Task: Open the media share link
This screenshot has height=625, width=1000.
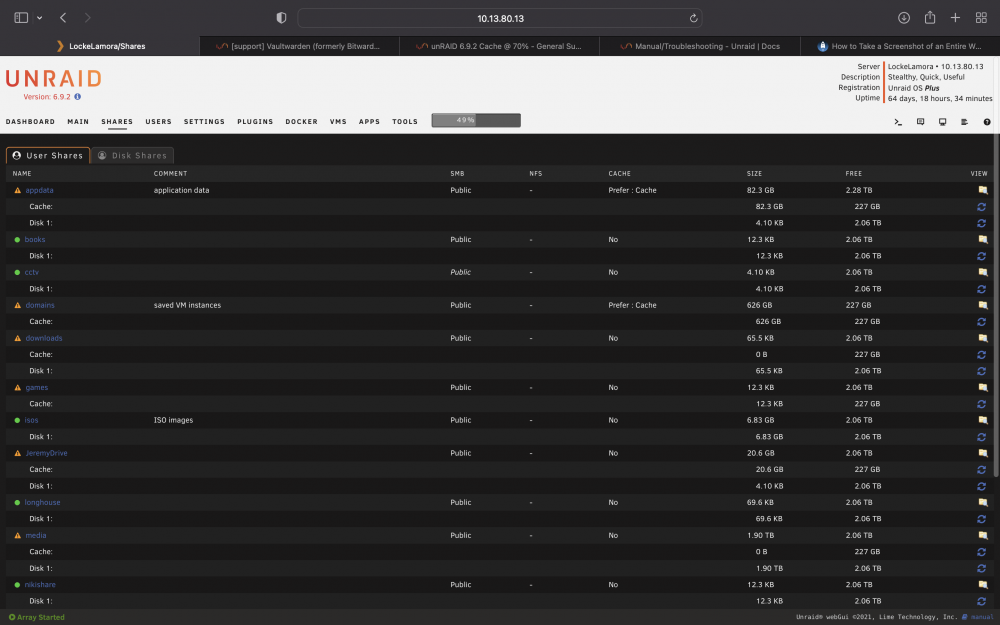Action: [x=36, y=535]
